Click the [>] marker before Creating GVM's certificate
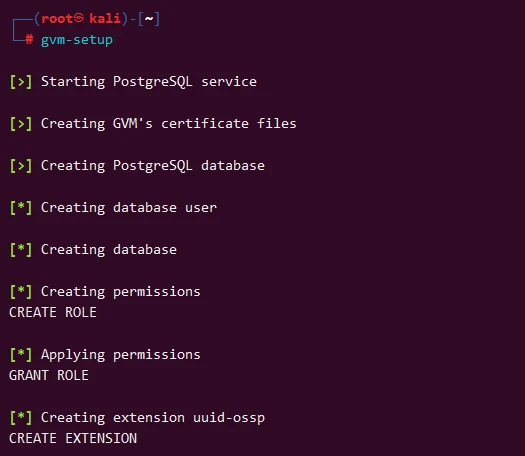The image size is (525, 456). [21, 124]
